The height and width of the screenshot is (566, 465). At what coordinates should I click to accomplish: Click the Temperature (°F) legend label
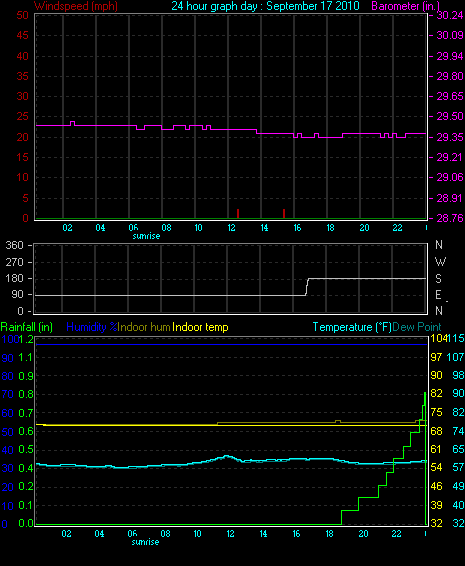pos(352,327)
